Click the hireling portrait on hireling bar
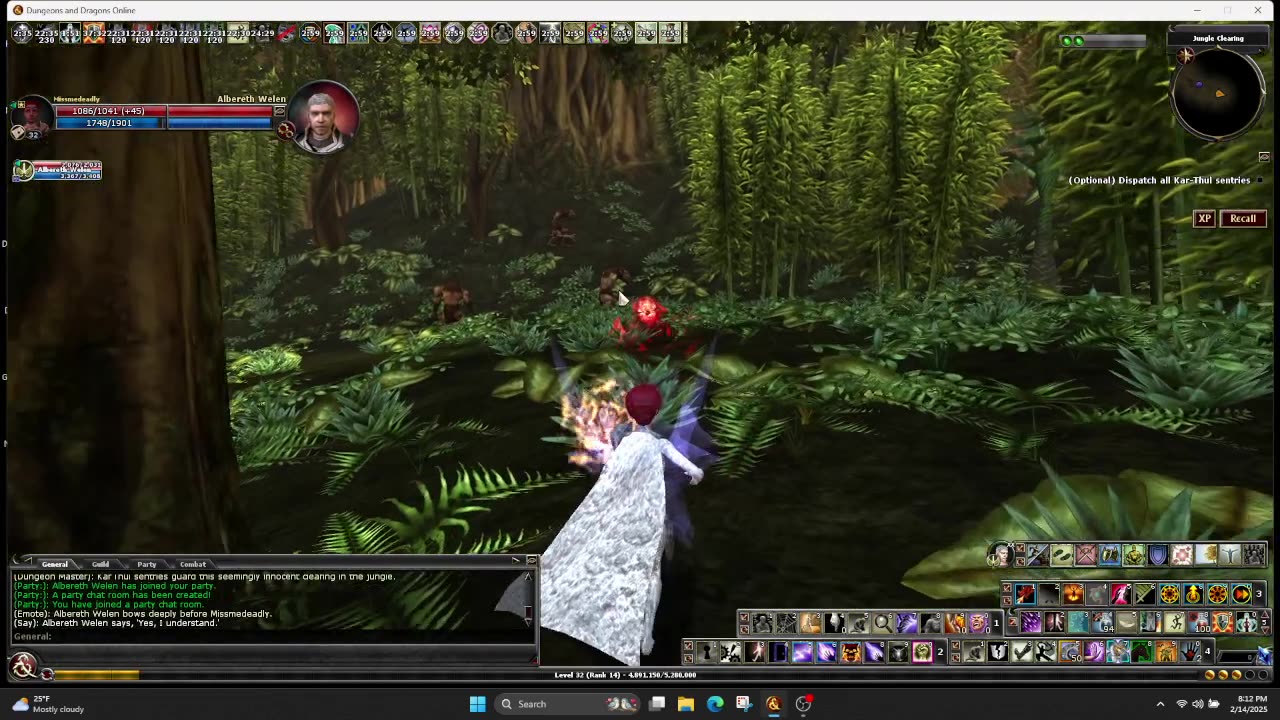The image size is (1280, 720). coord(1002,554)
